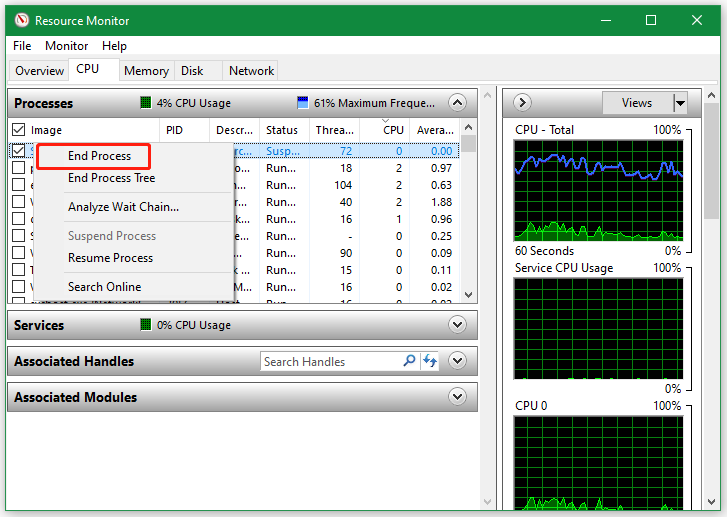Click the Processes section title bar
The image size is (727, 517).
coord(242,103)
